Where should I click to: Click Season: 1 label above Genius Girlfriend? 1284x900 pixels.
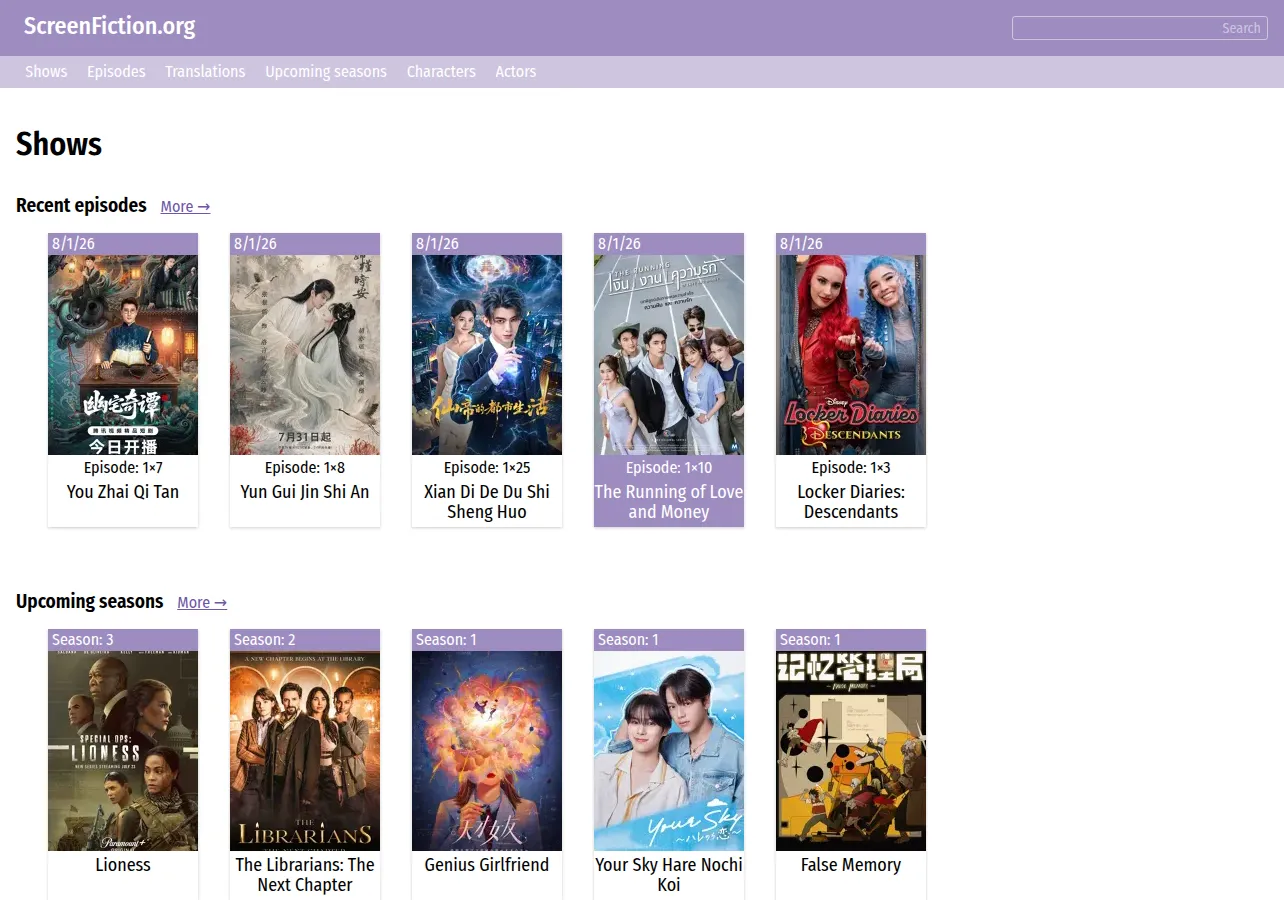[446, 640]
